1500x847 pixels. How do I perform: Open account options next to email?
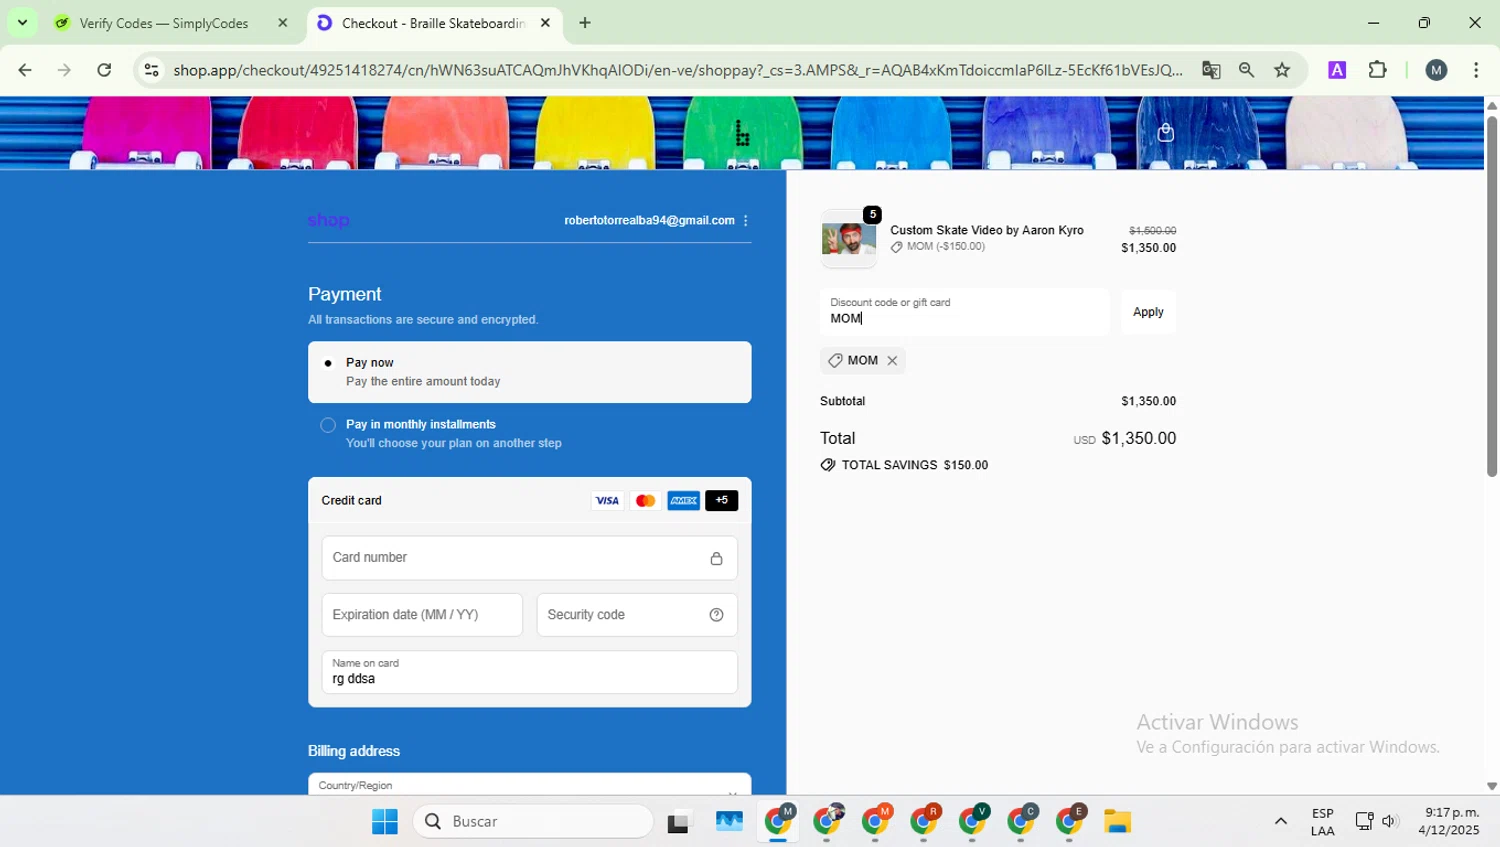tap(746, 220)
